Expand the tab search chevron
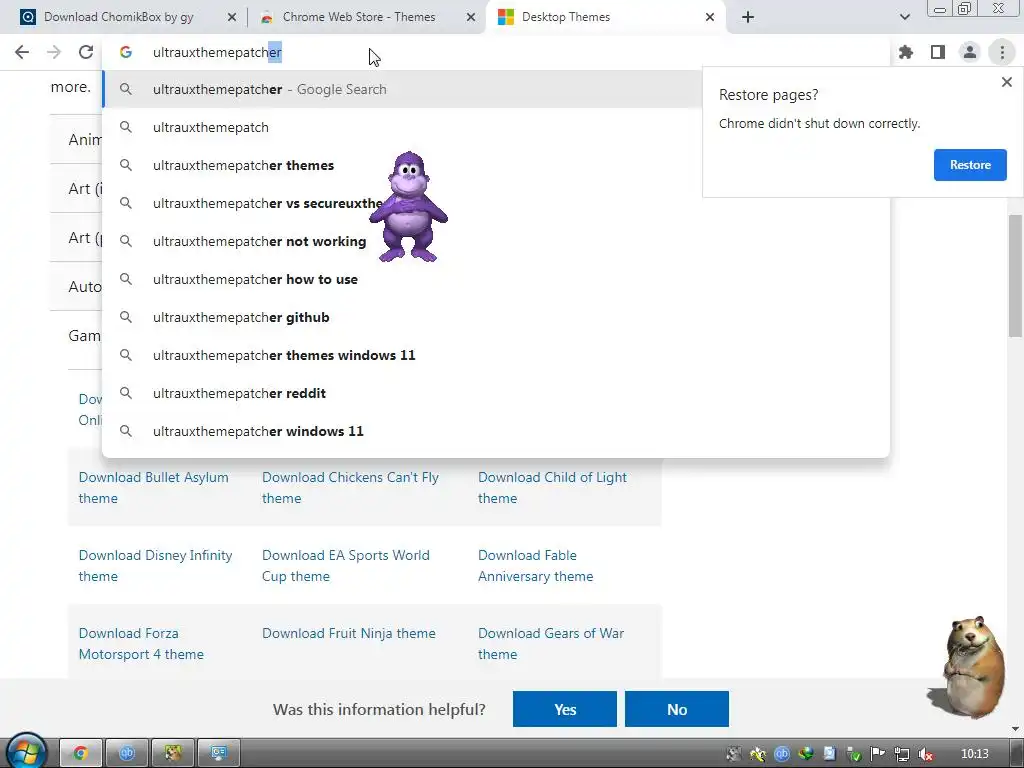 pos(904,17)
